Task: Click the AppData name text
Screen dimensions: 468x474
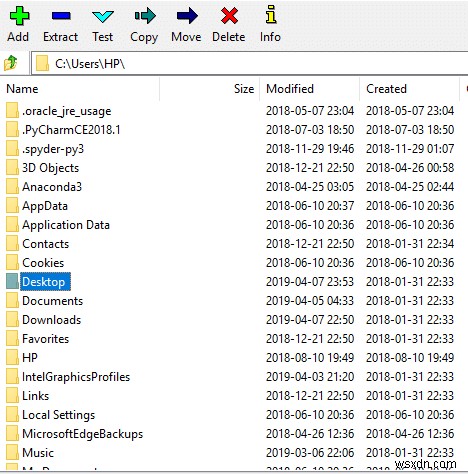Action: pos(45,206)
